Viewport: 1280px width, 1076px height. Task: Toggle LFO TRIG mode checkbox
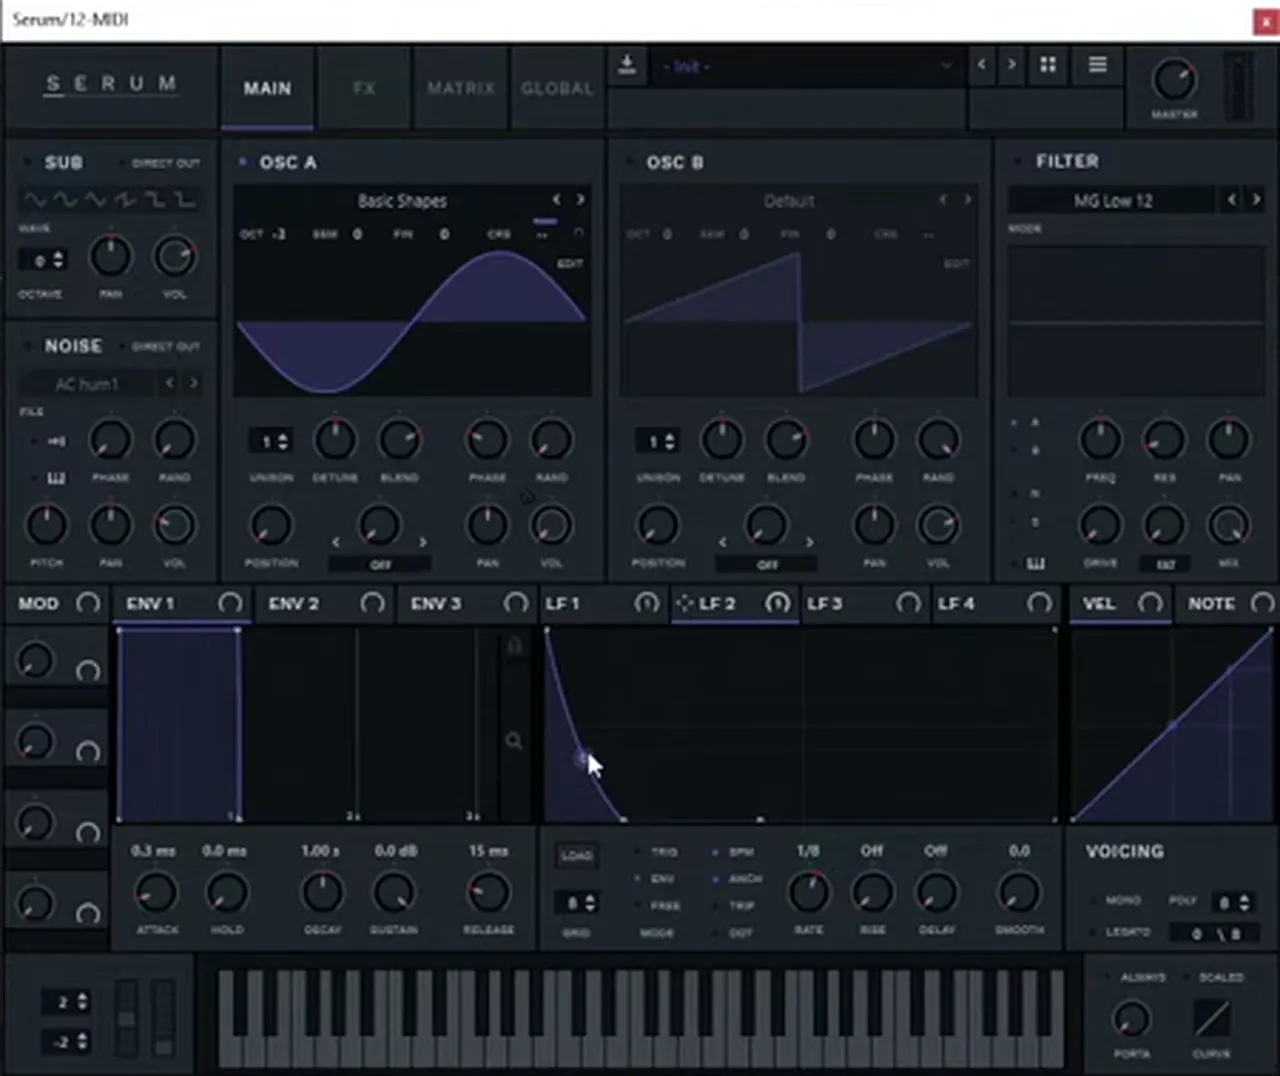click(x=638, y=852)
